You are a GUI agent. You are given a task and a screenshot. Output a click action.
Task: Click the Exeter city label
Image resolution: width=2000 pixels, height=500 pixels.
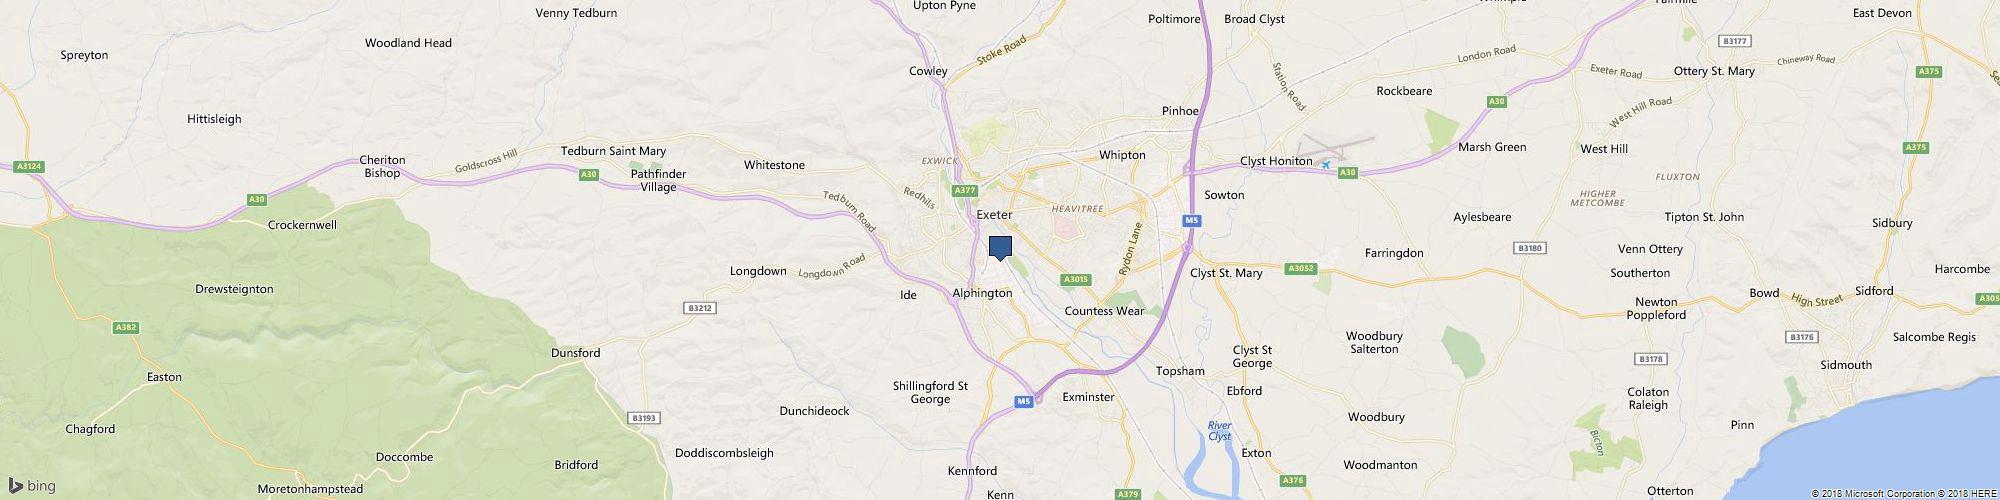994,215
